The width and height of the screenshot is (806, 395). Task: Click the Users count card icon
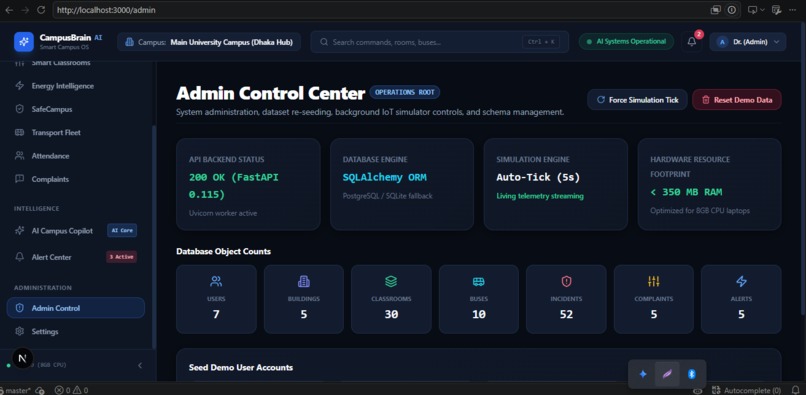pyautogui.click(x=216, y=281)
